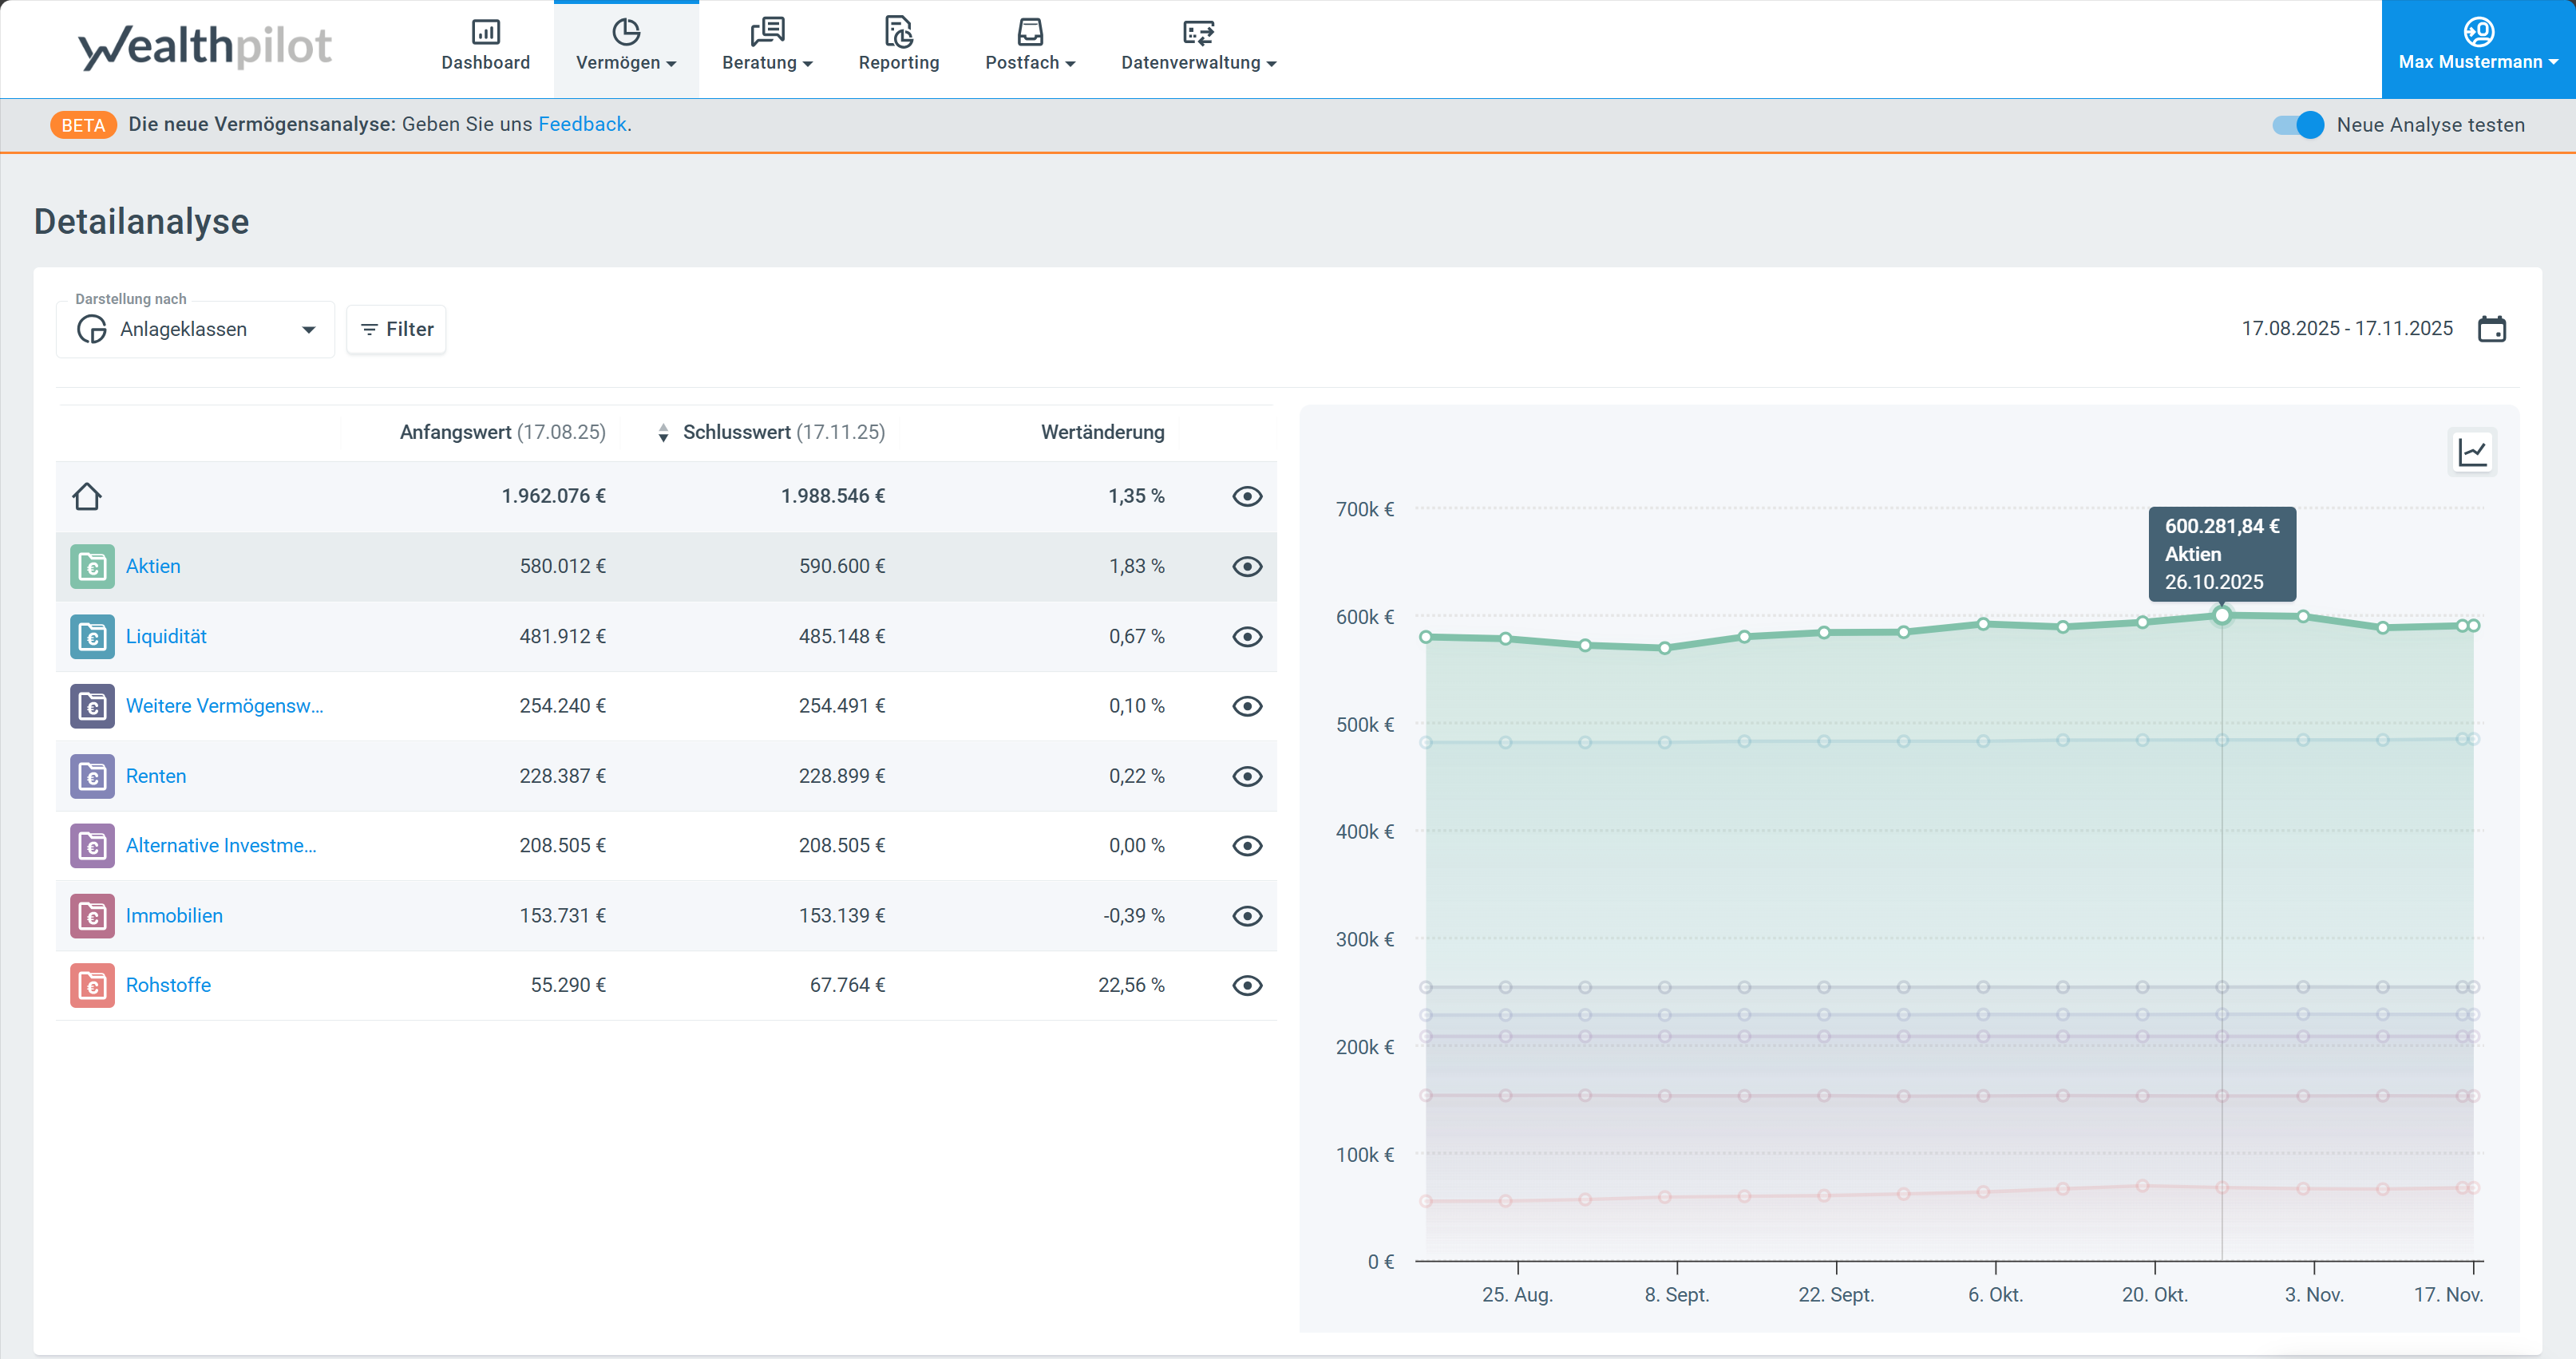Screen dimensions: 2576x1359
Task: Click the chart type icon above graph
Action: pyautogui.click(x=2472, y=452)
